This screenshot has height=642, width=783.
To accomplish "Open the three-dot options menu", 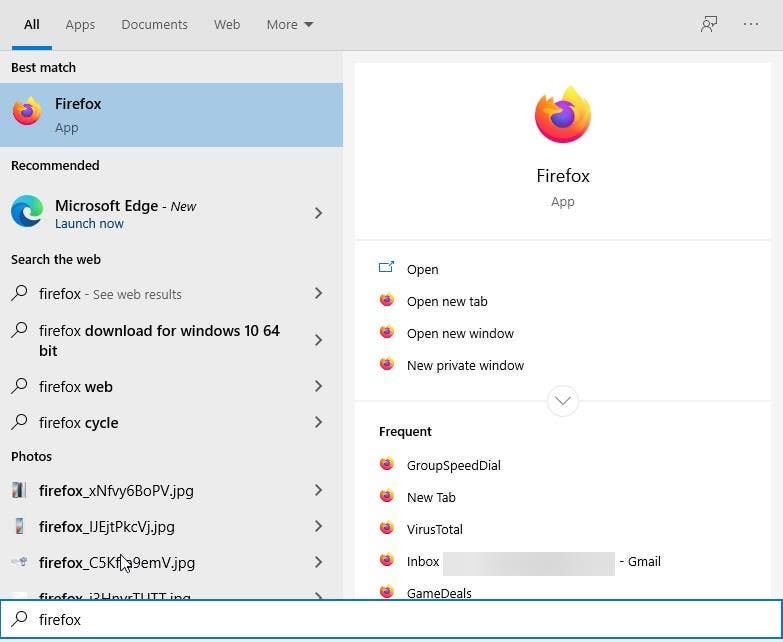I will click(x=751, y=24).
